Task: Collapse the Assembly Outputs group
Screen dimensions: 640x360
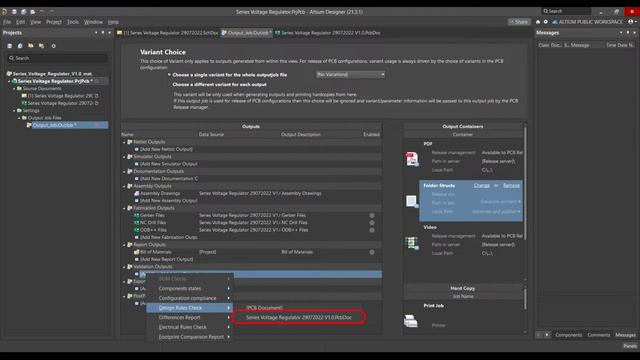Action: pyautogui.click(x=124, y=186)
